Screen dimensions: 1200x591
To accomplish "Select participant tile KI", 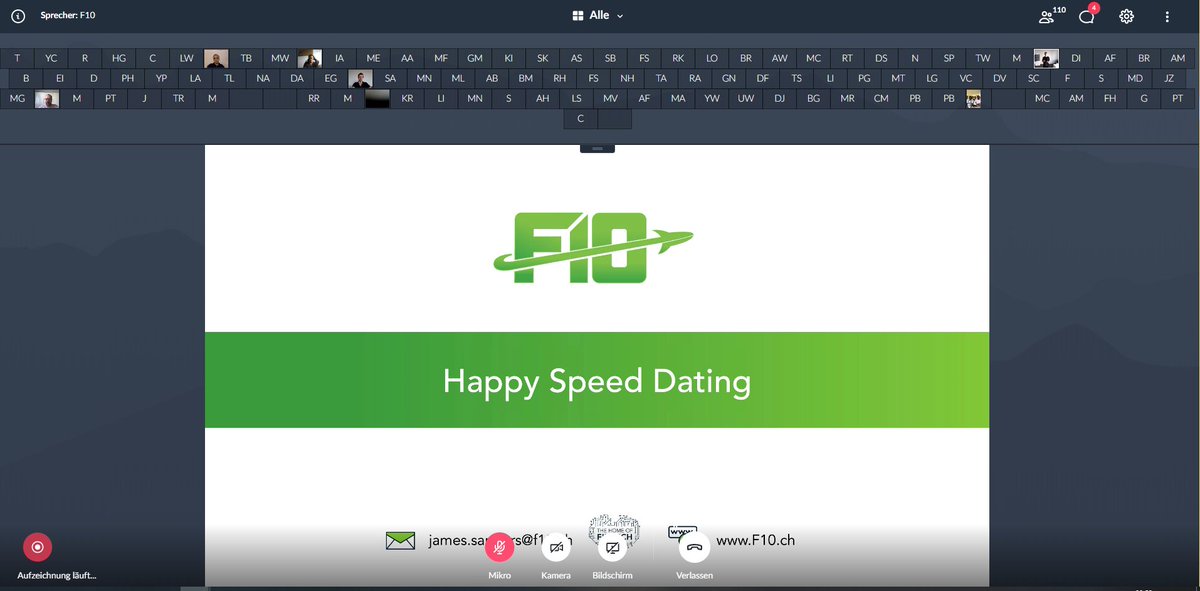I will (509, 58).
